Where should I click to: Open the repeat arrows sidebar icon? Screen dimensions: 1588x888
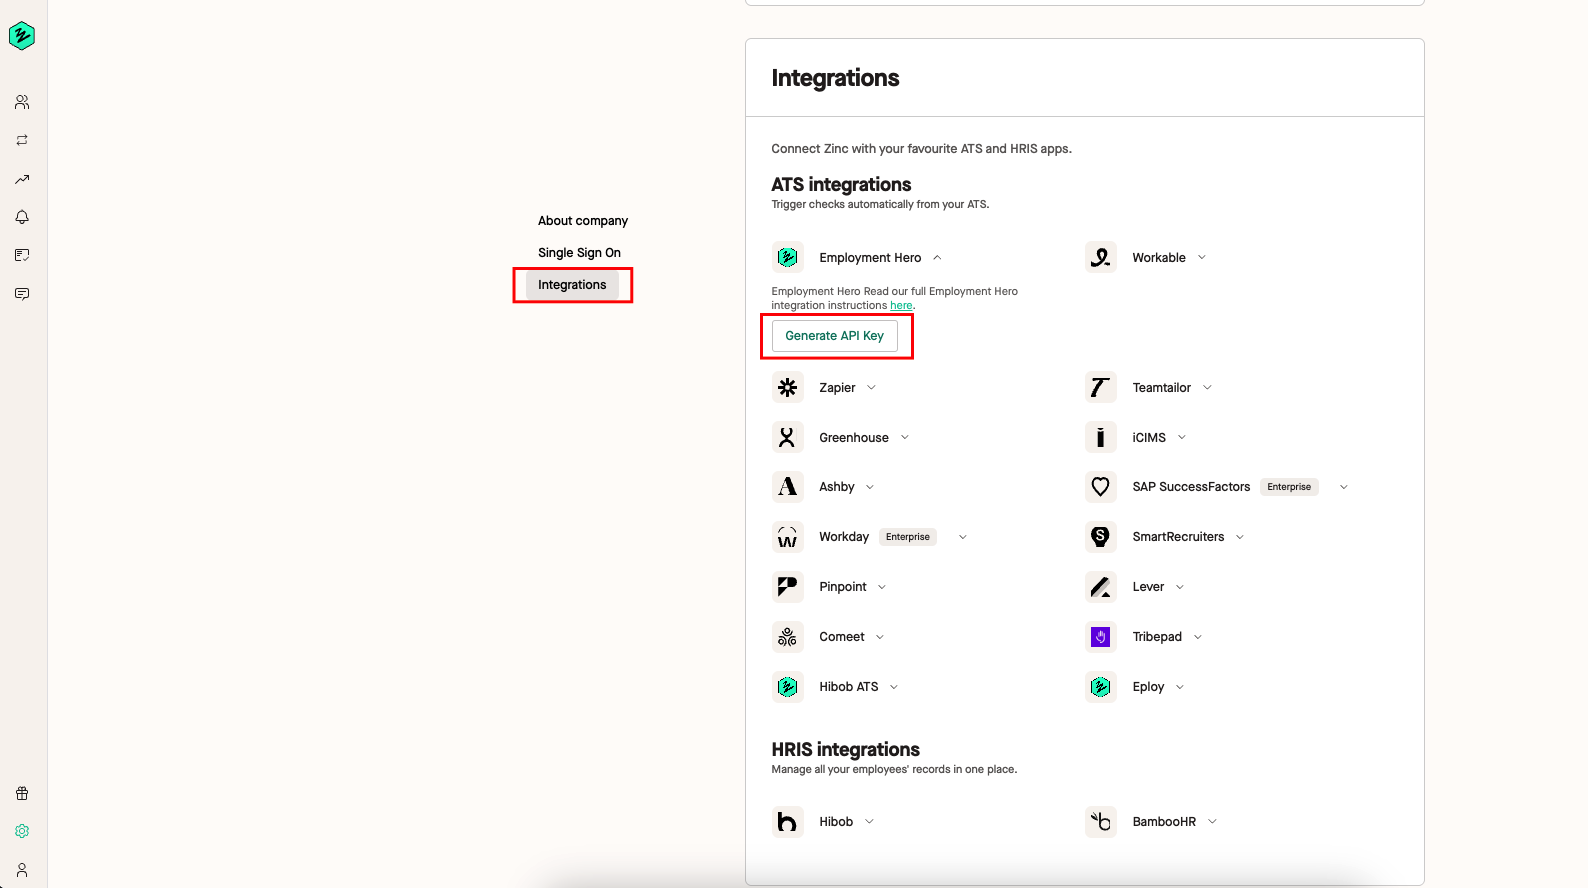pyautogui.click(x=22, y=140)
